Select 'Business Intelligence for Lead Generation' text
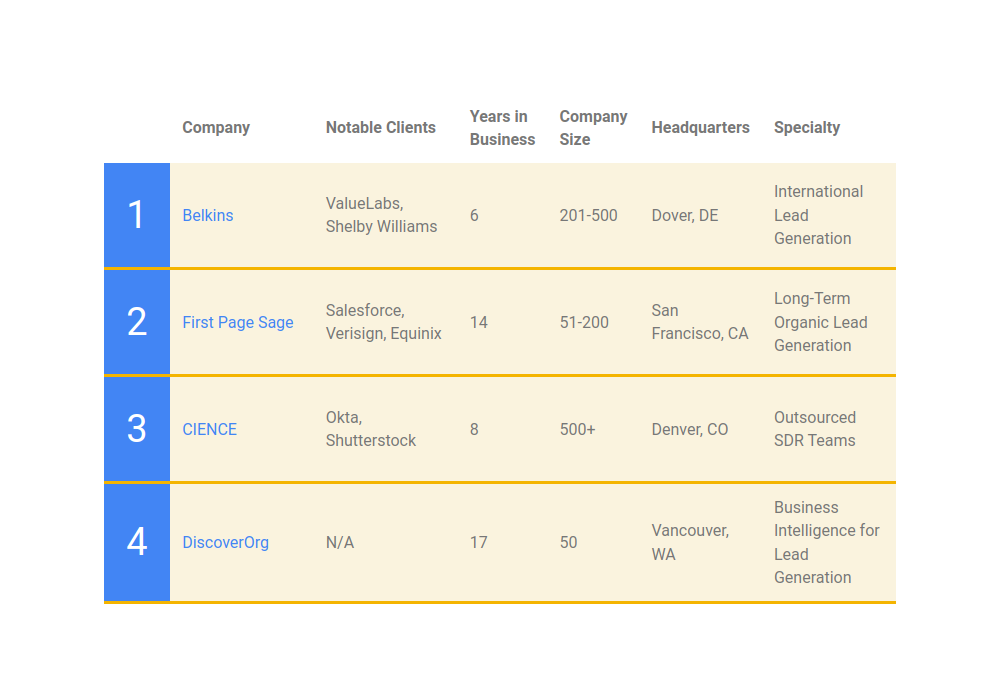Screen dimensions: 990x700 826,542
